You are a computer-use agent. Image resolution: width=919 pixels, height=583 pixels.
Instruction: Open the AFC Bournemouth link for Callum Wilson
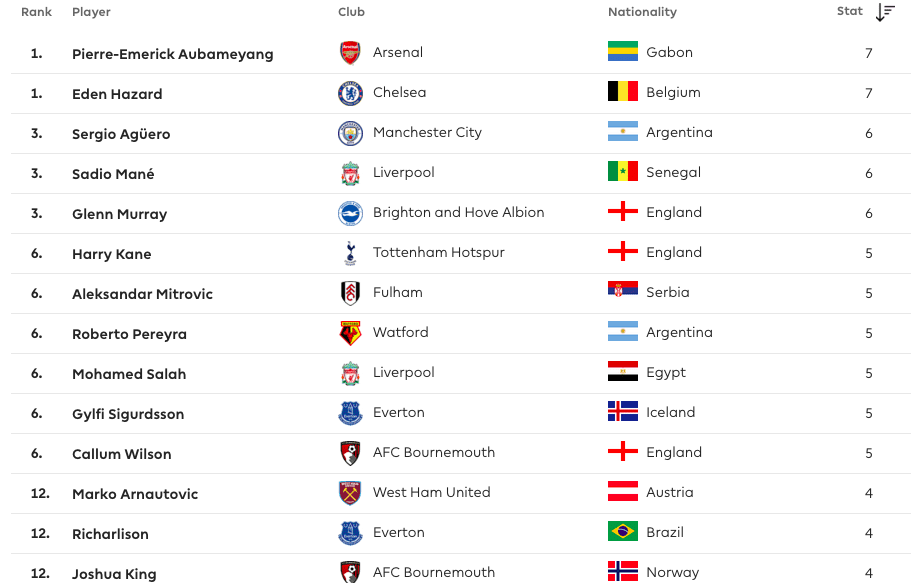434,452
